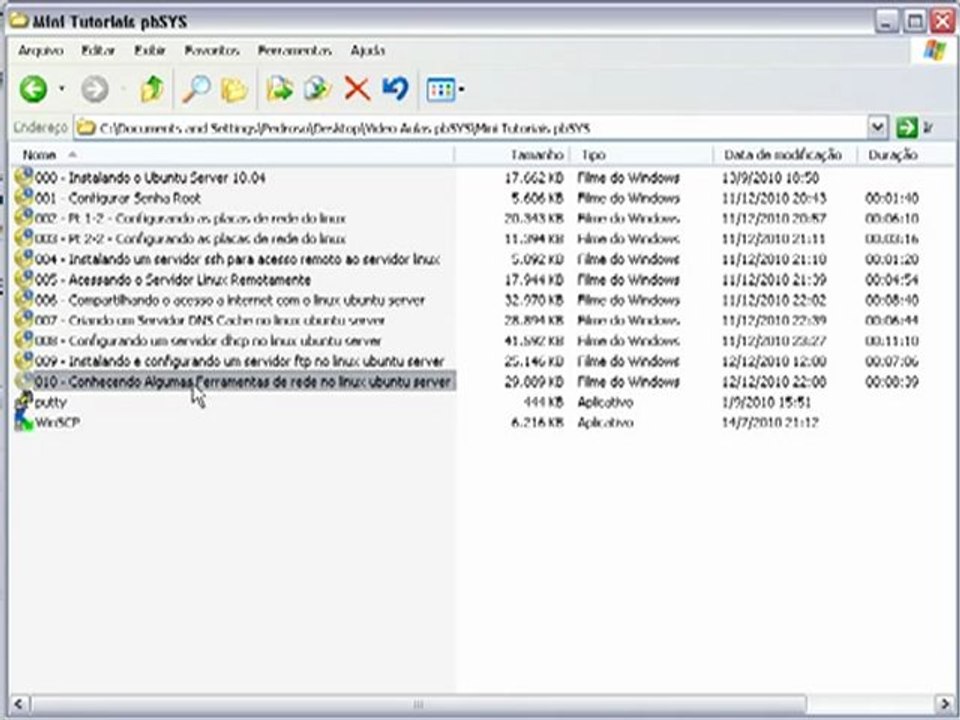This screenshot has height=720, width=960.
Task: Select the putty file name
Action: pyautogui.click(x=50, y=403)
